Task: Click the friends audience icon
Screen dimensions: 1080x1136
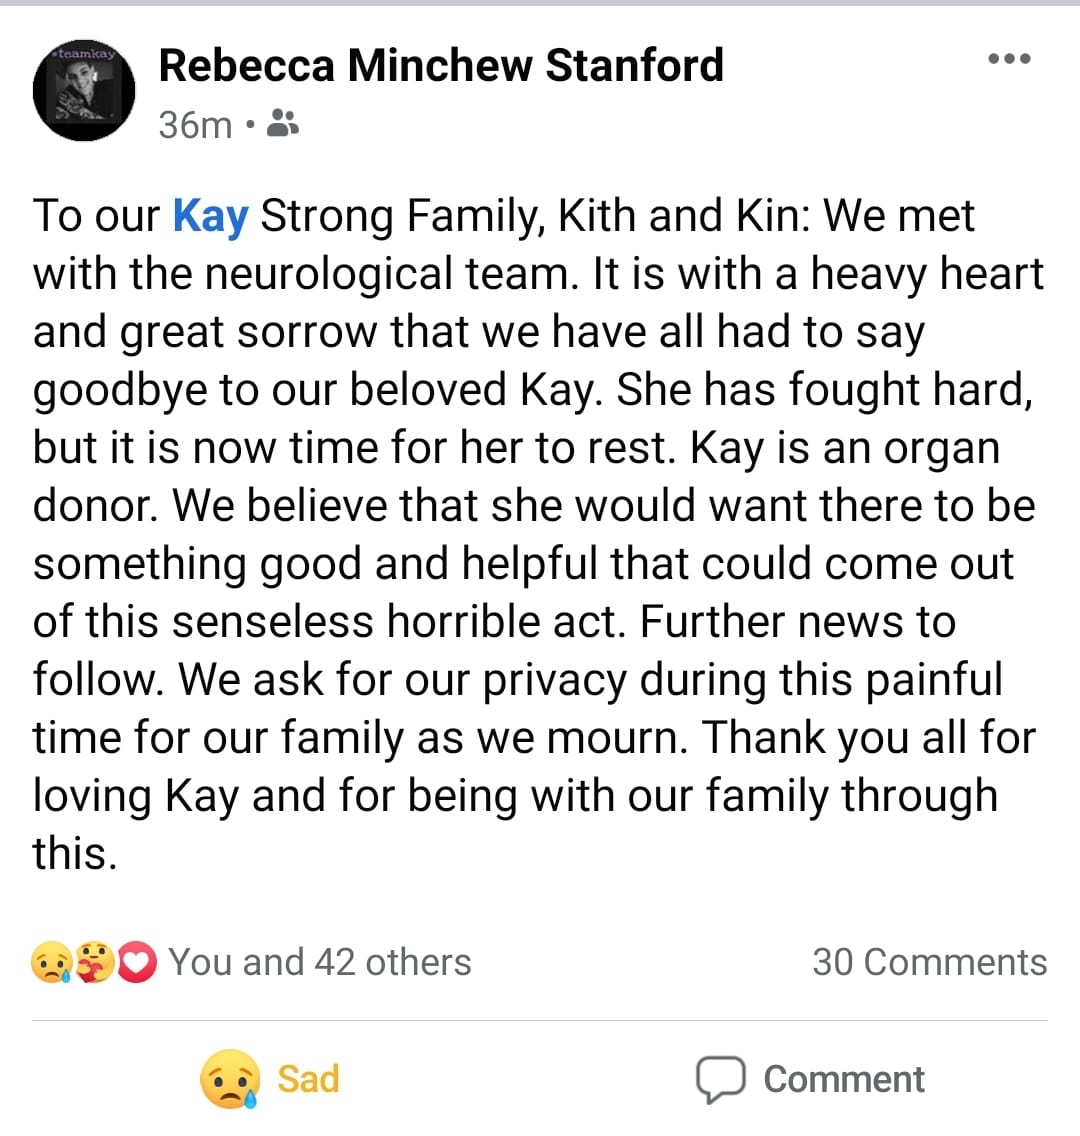Action: [284, 124]
